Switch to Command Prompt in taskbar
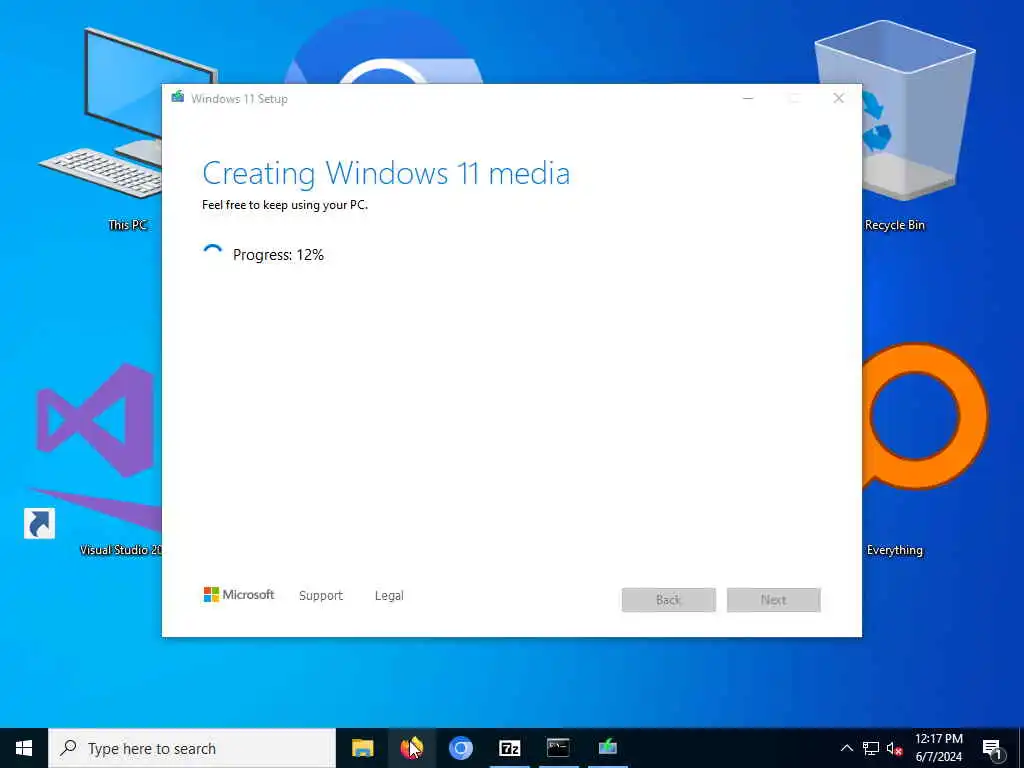This screenshot has width=1024, height=768. pos(558,748)
